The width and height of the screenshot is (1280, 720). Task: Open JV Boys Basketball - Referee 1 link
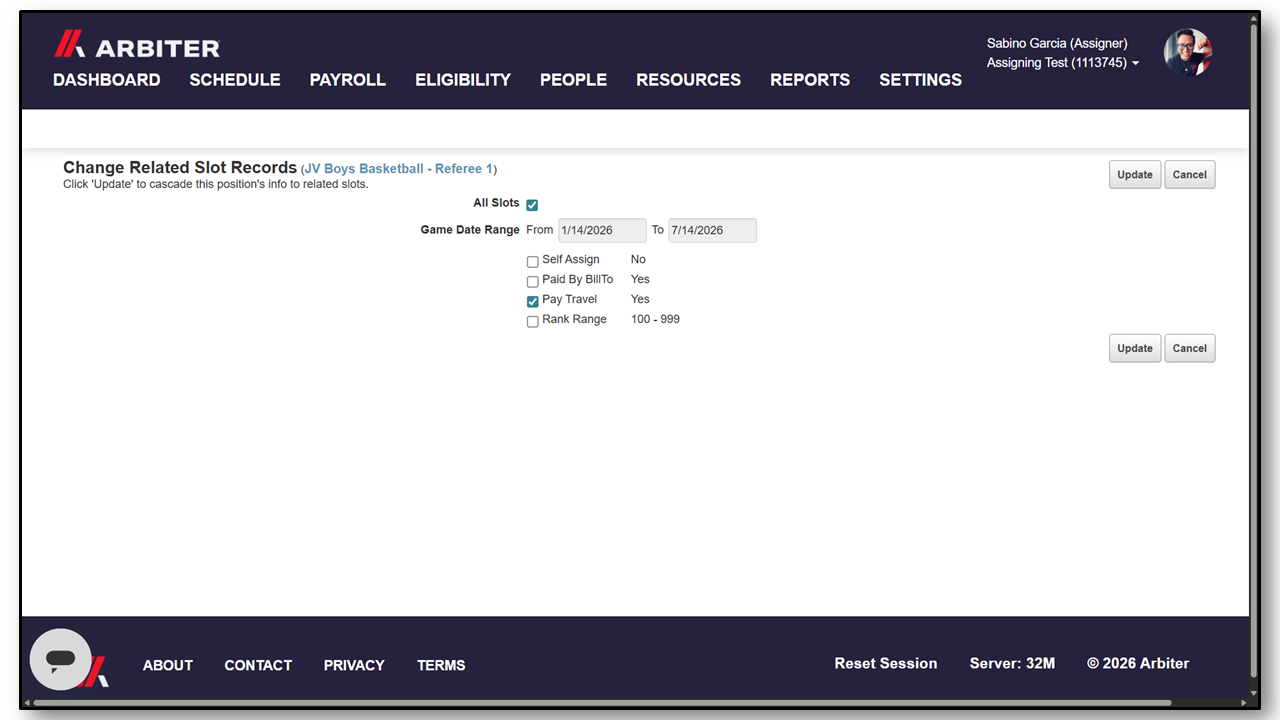pyautogui.click(x=398, y=169)
